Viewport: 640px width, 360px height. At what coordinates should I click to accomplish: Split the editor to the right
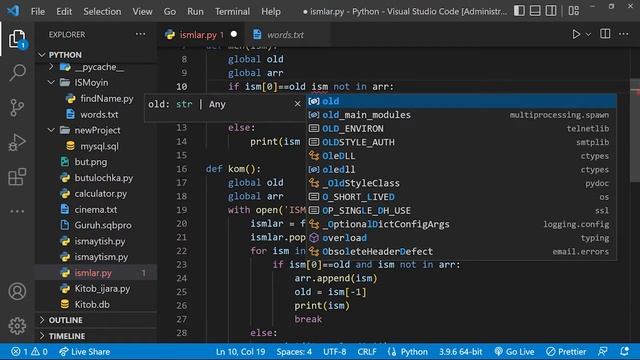pos(605,34)
